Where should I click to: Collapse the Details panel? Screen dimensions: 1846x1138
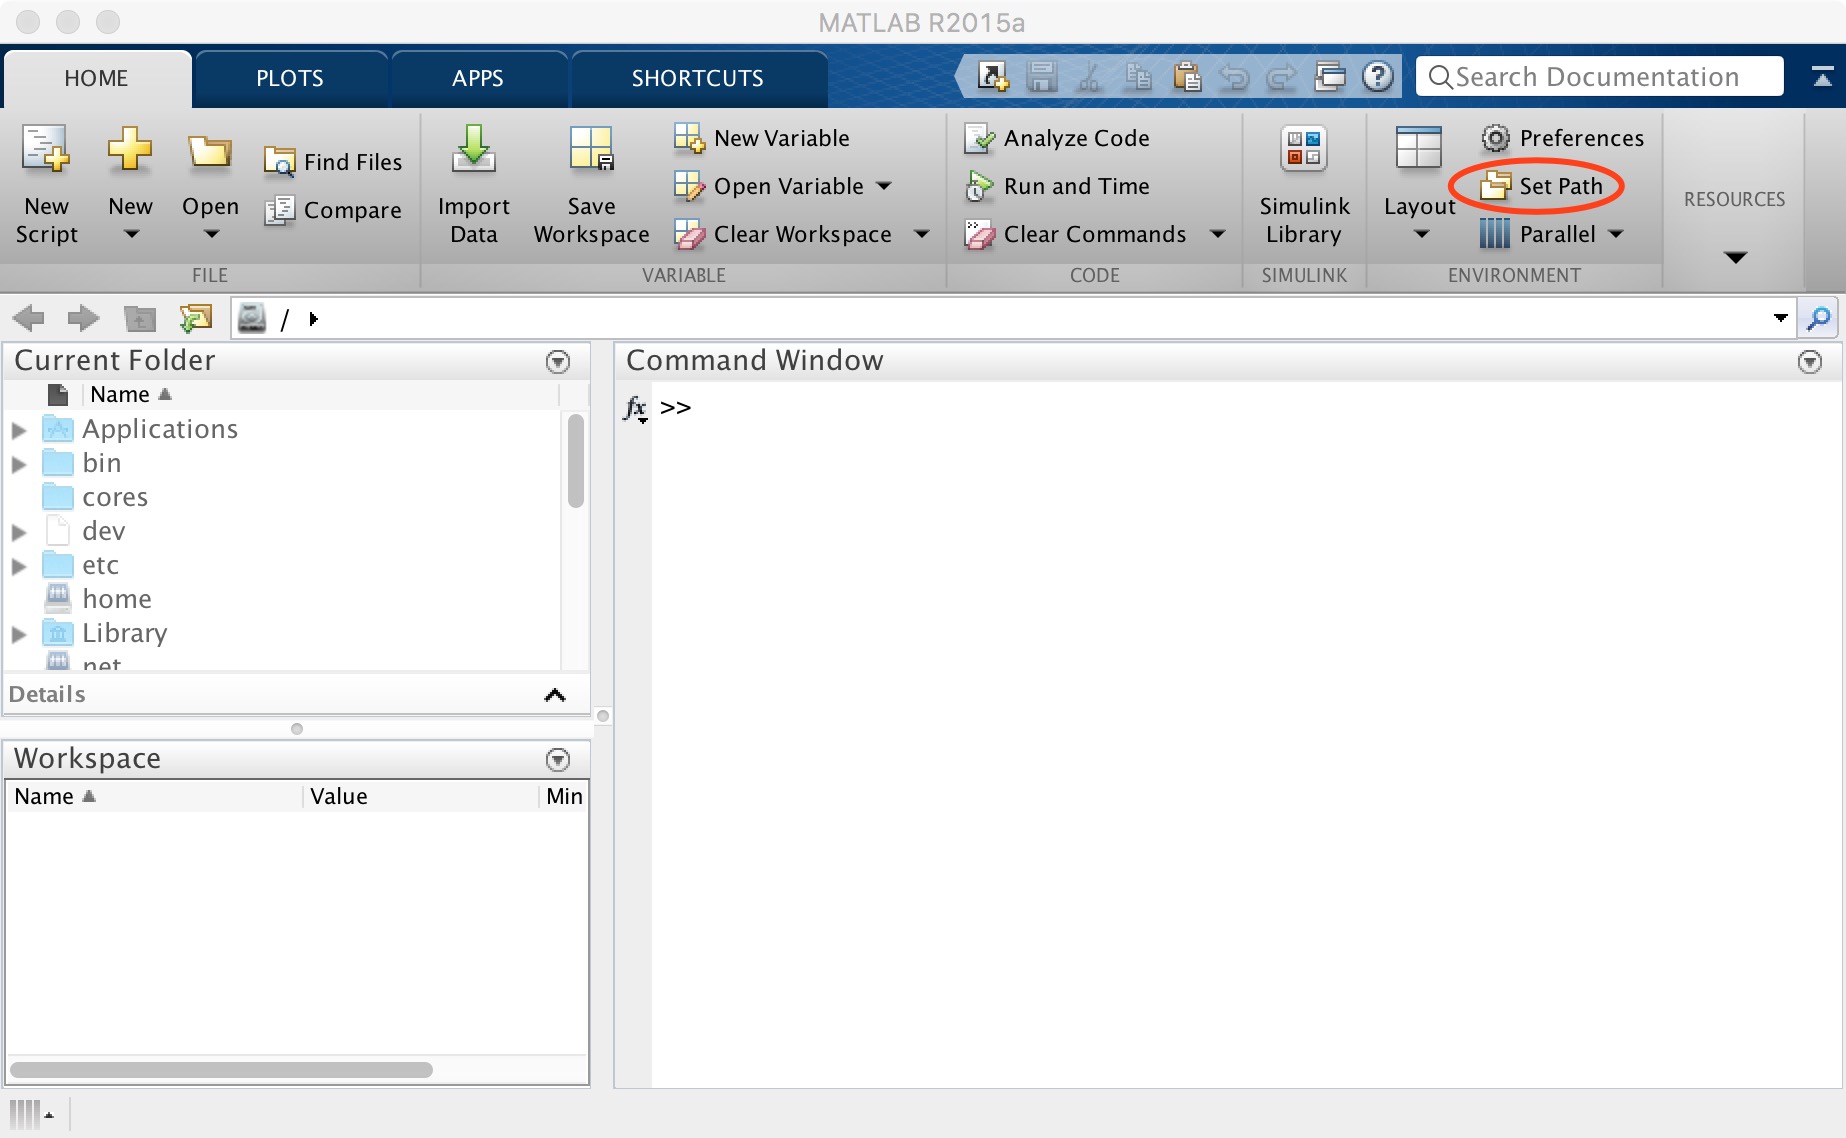555,695
